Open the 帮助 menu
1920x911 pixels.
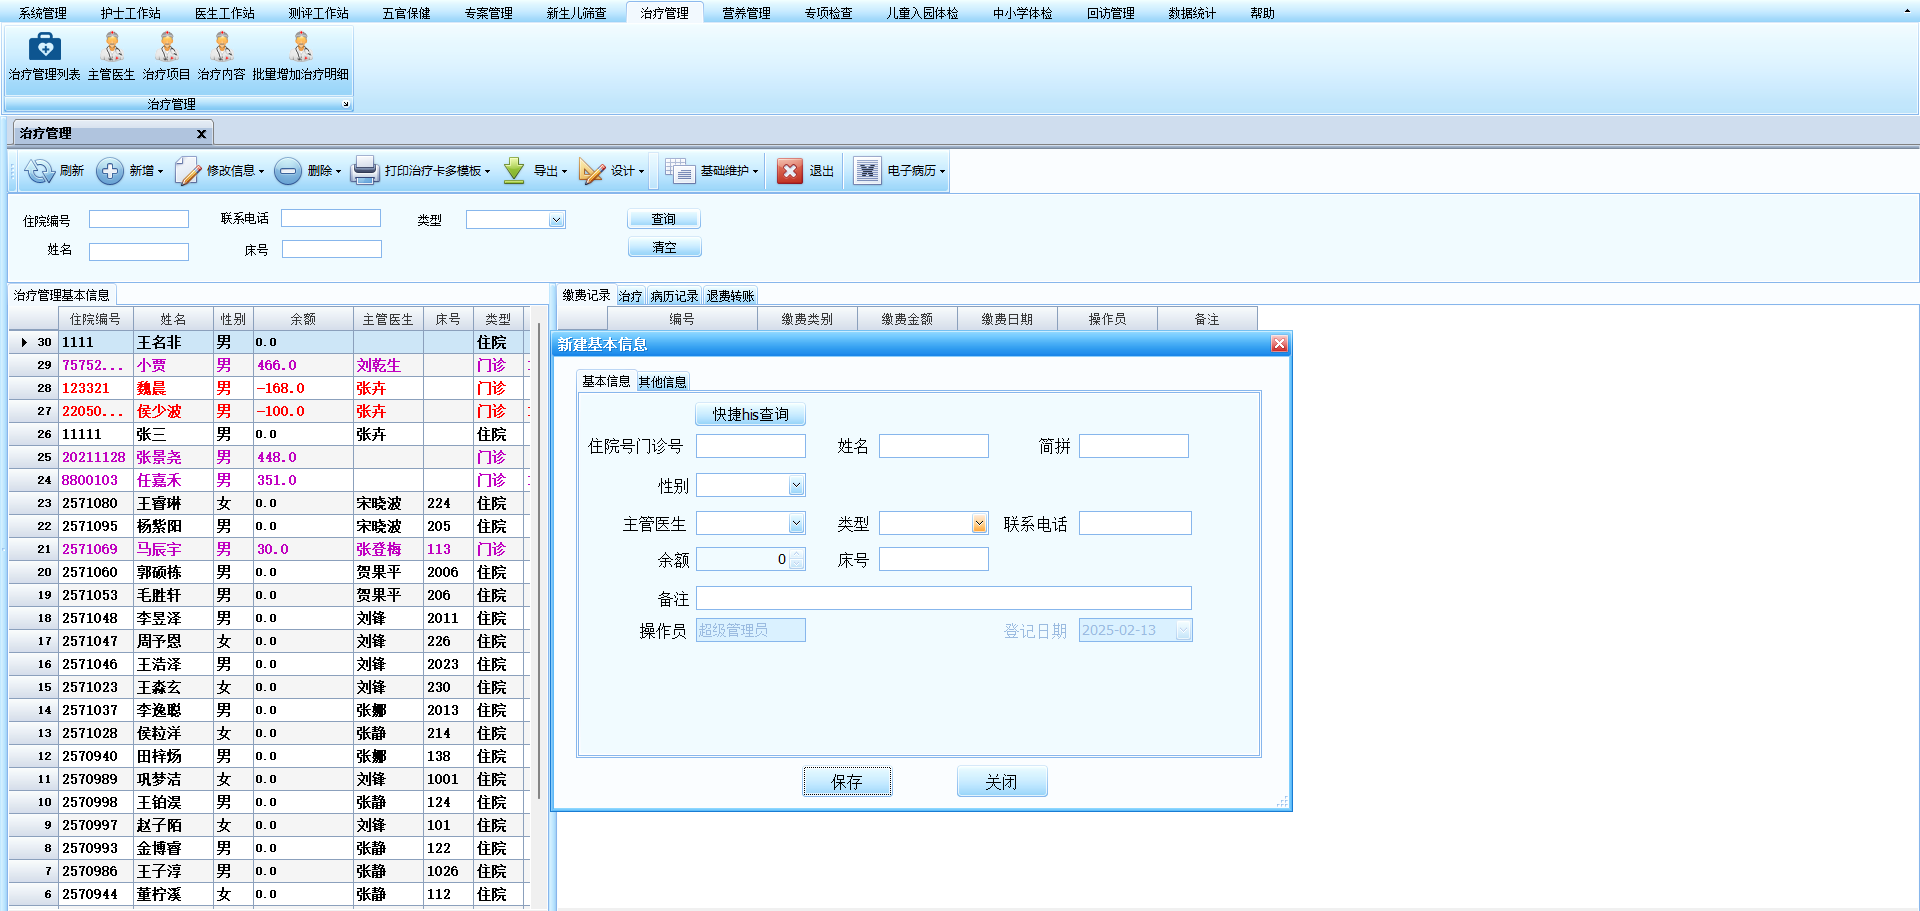tap(1262, 13)
